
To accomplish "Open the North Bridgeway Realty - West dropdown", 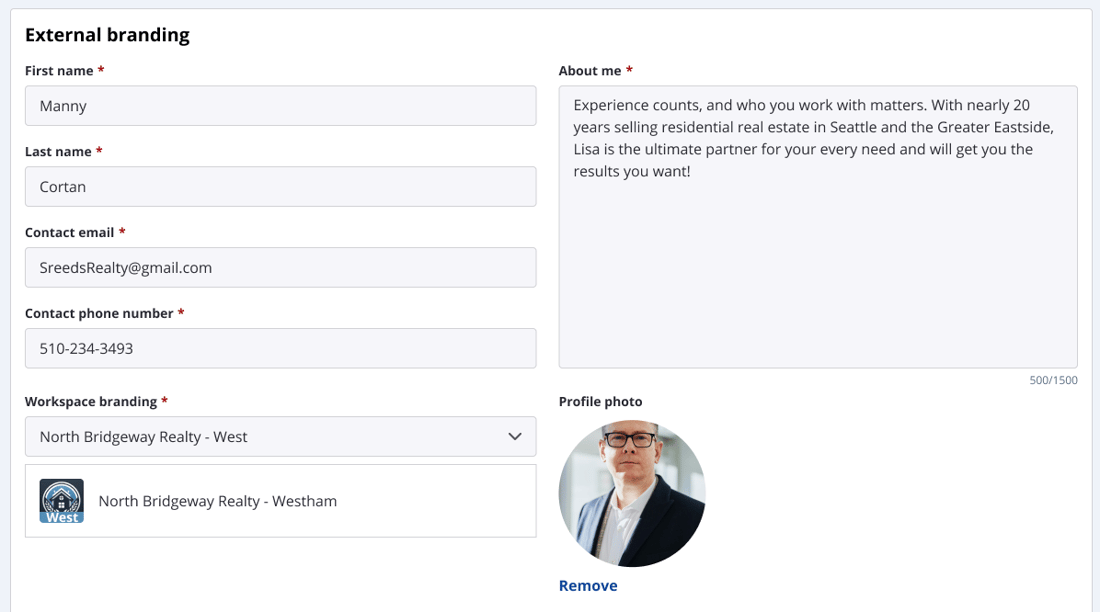I will pos(280,437).
